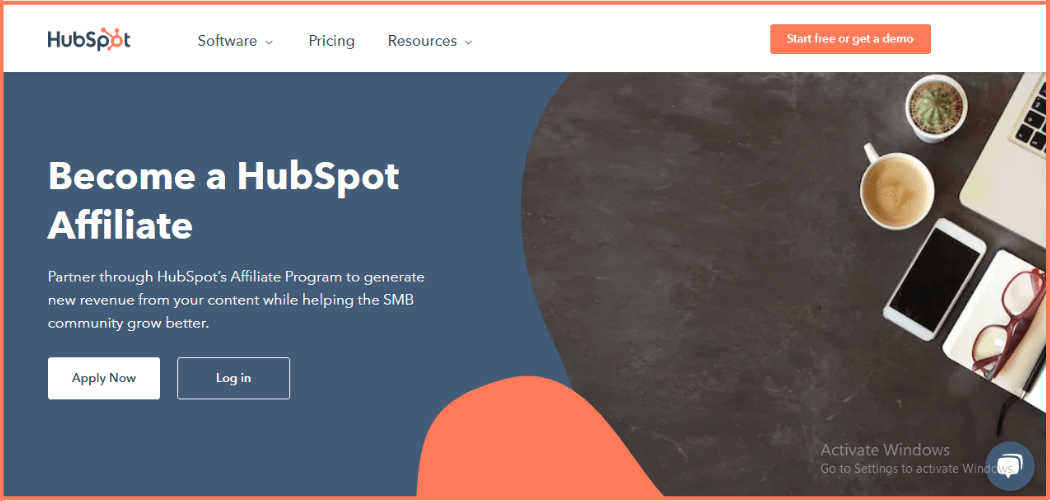The height and width of the screenshot is (501, 1050).
Task: Open the chat widget bubble icon
Action: click(1010, 466)
